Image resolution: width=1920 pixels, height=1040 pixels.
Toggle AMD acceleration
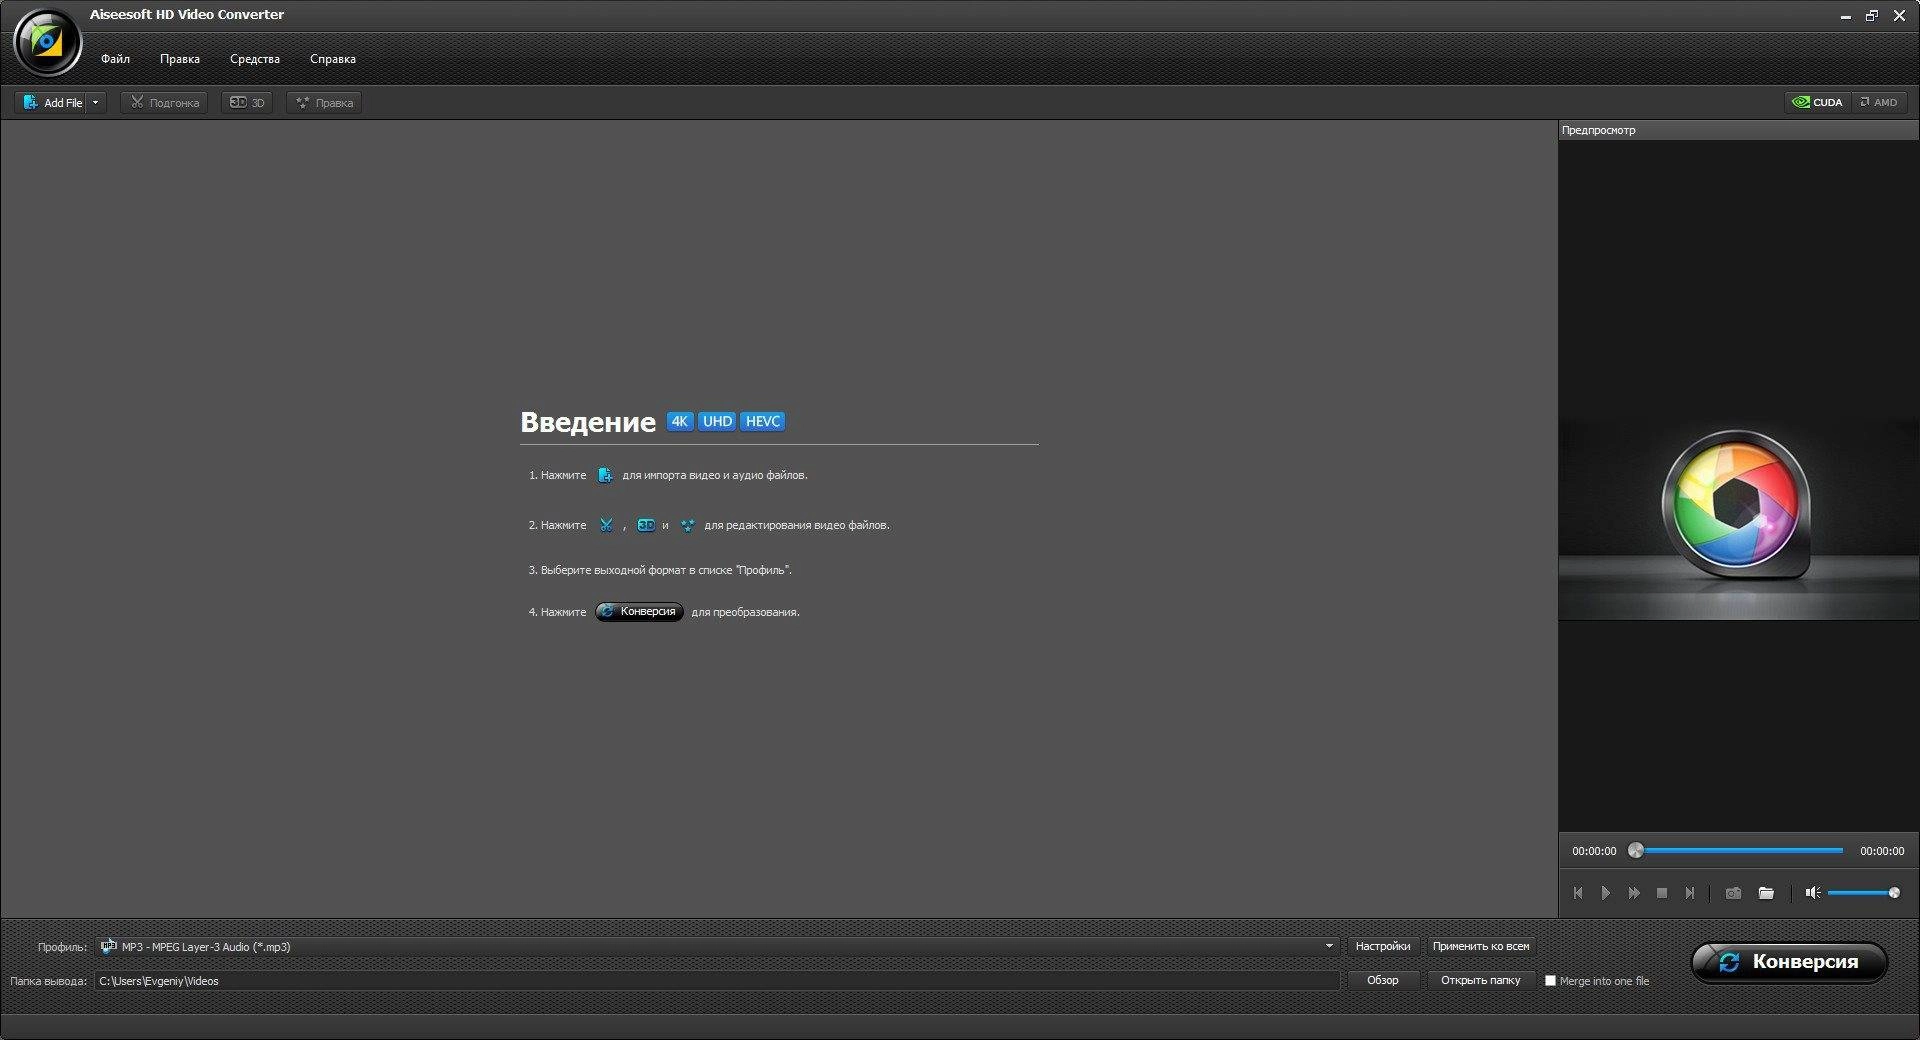pos(1879,102)
